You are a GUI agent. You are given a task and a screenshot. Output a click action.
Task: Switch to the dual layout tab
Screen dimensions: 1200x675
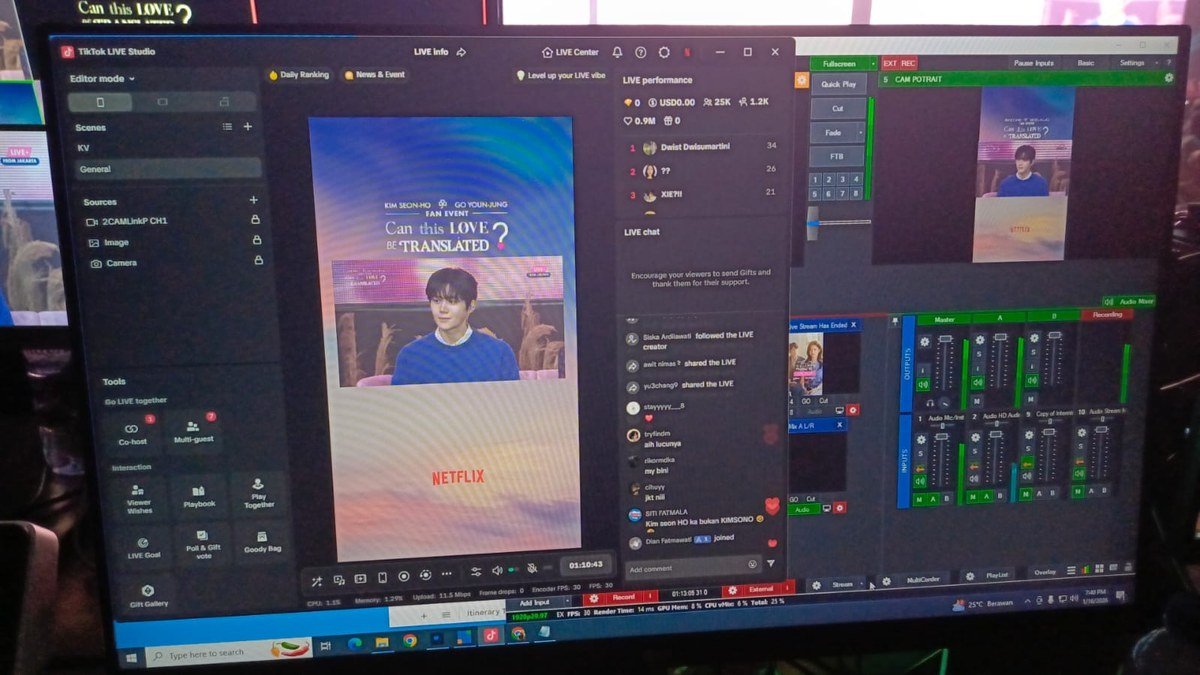[x=224, y=101]
